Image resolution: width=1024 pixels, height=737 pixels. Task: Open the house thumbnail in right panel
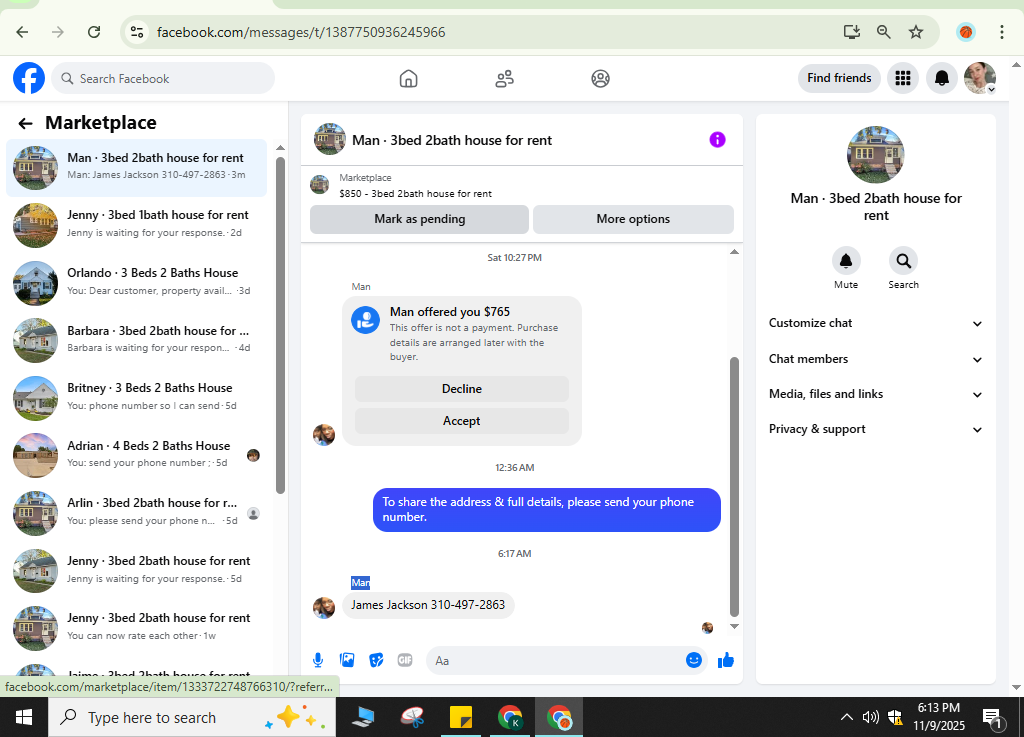click(875, 155)
